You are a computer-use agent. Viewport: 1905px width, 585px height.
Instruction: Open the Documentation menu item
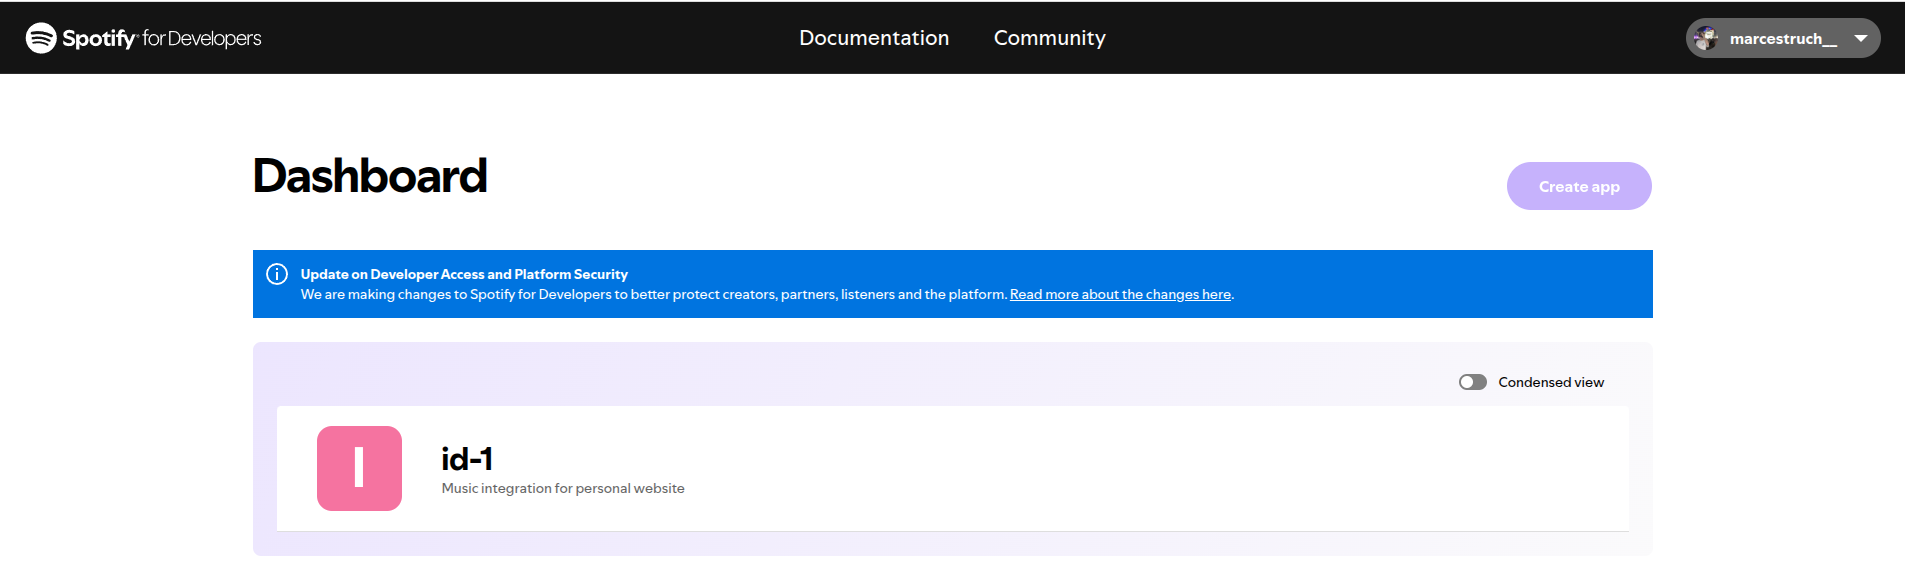tap(874, 38)
